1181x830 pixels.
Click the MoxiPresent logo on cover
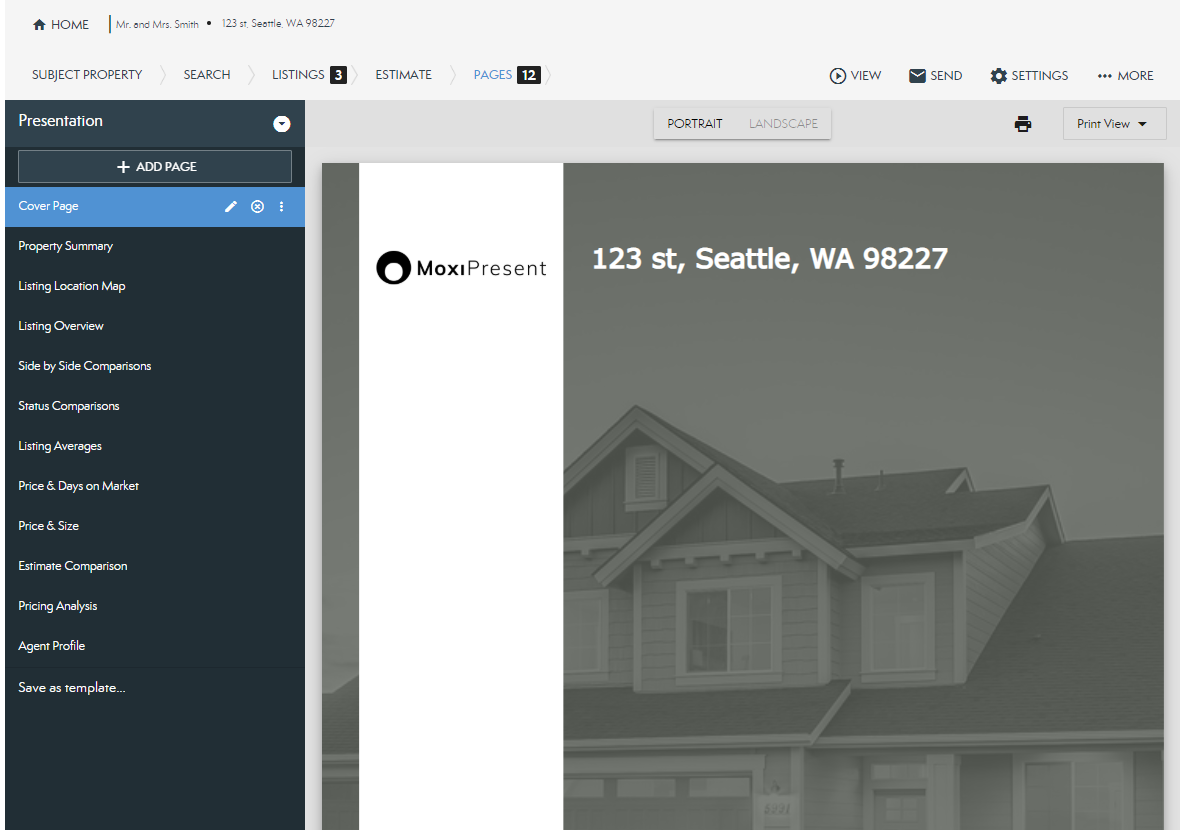coord(461,268)
